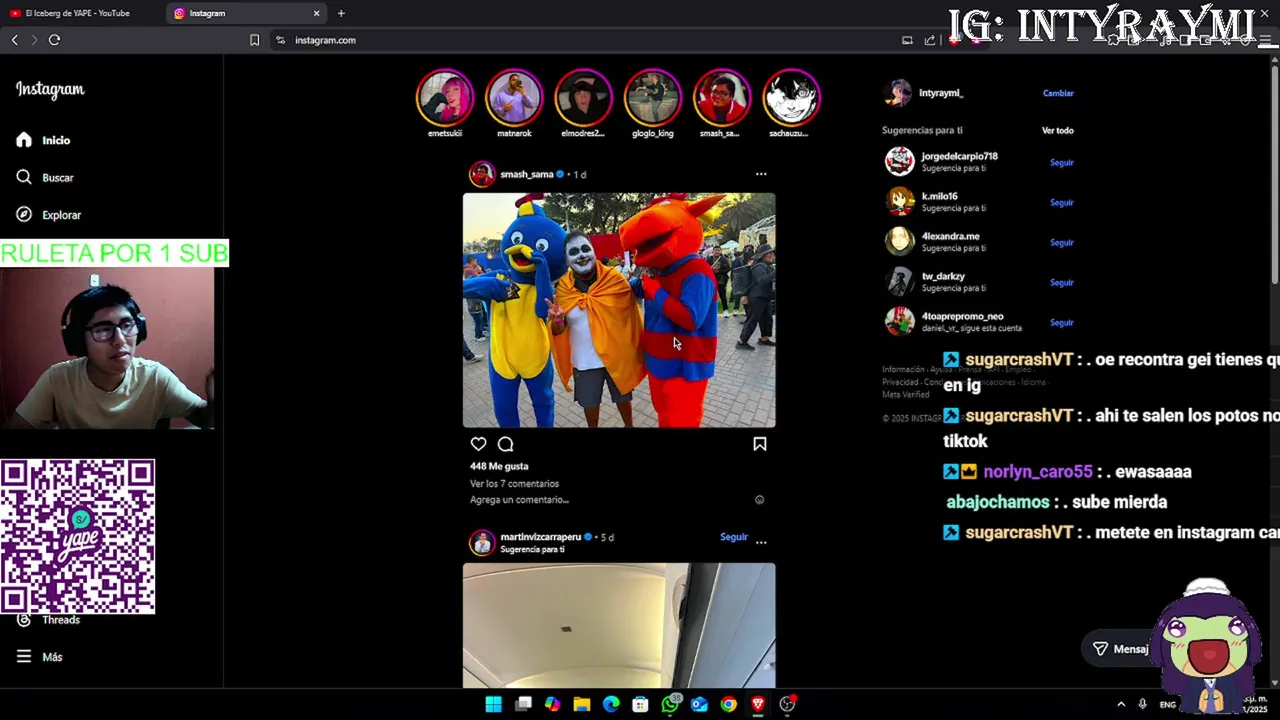
Task: Open site settings icon beside URL
Action: 280,40
